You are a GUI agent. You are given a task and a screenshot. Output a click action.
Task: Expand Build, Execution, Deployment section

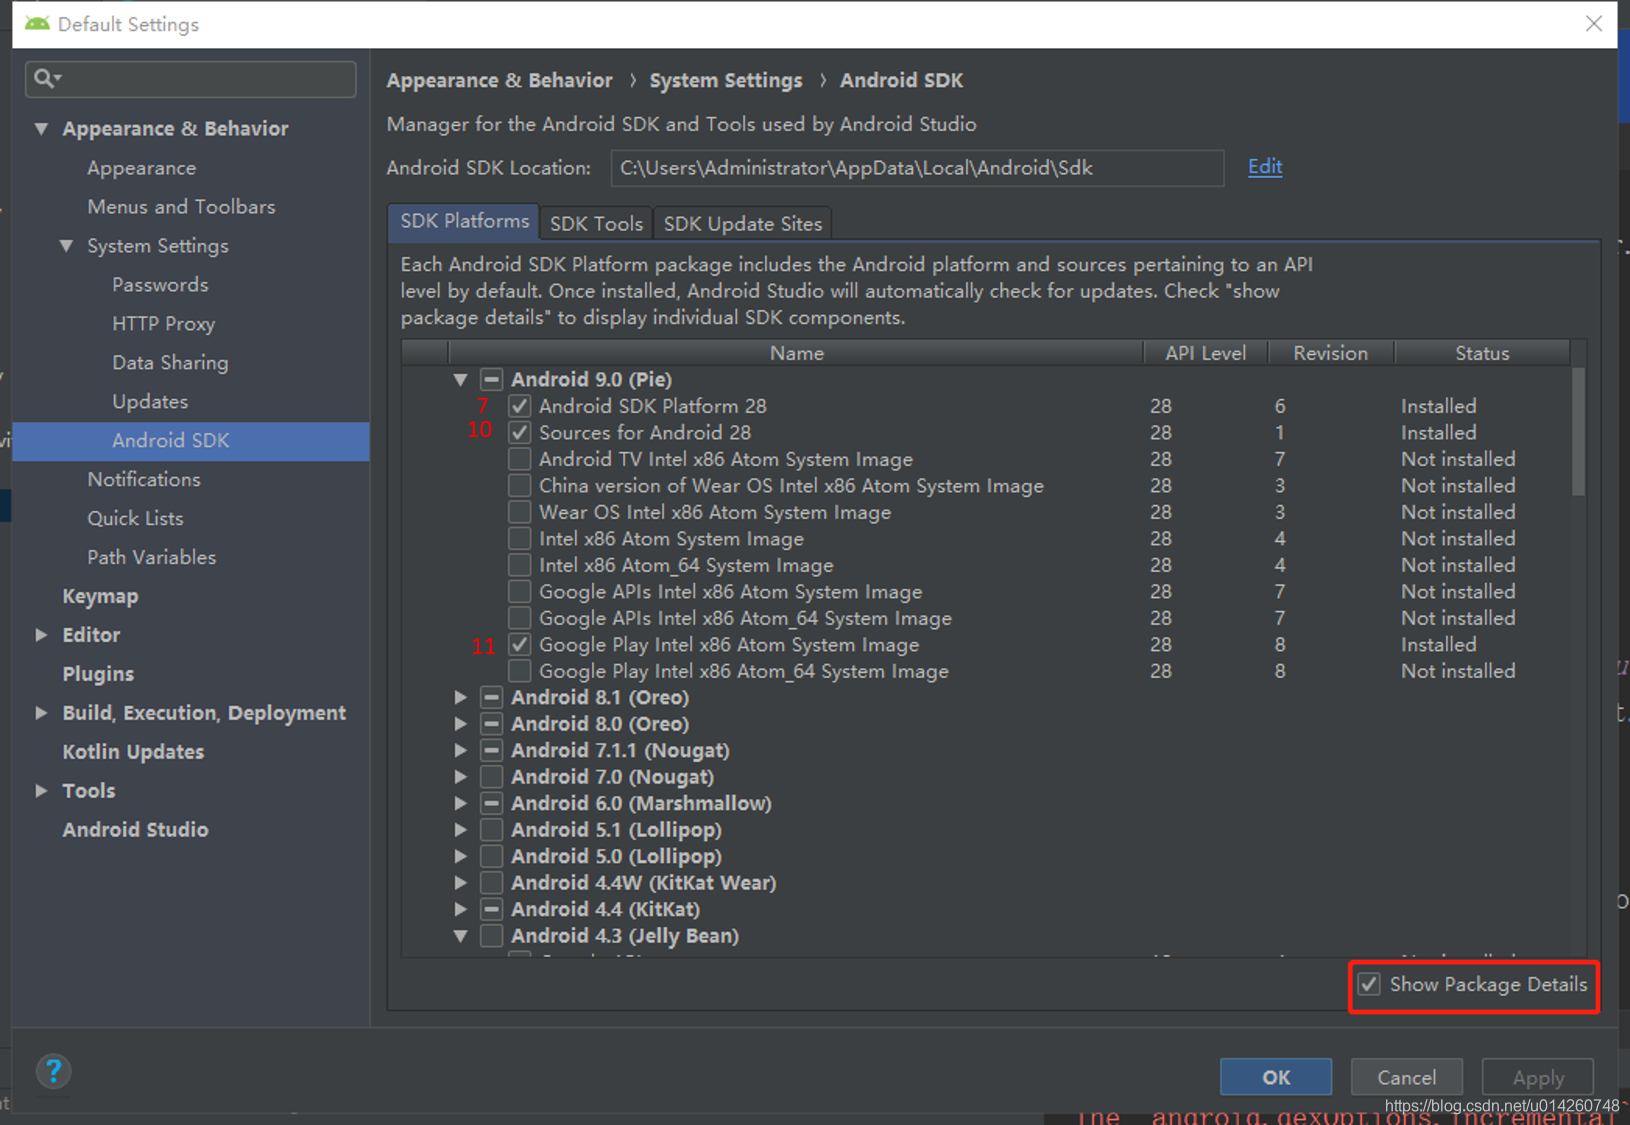click(x=41, y=713)
